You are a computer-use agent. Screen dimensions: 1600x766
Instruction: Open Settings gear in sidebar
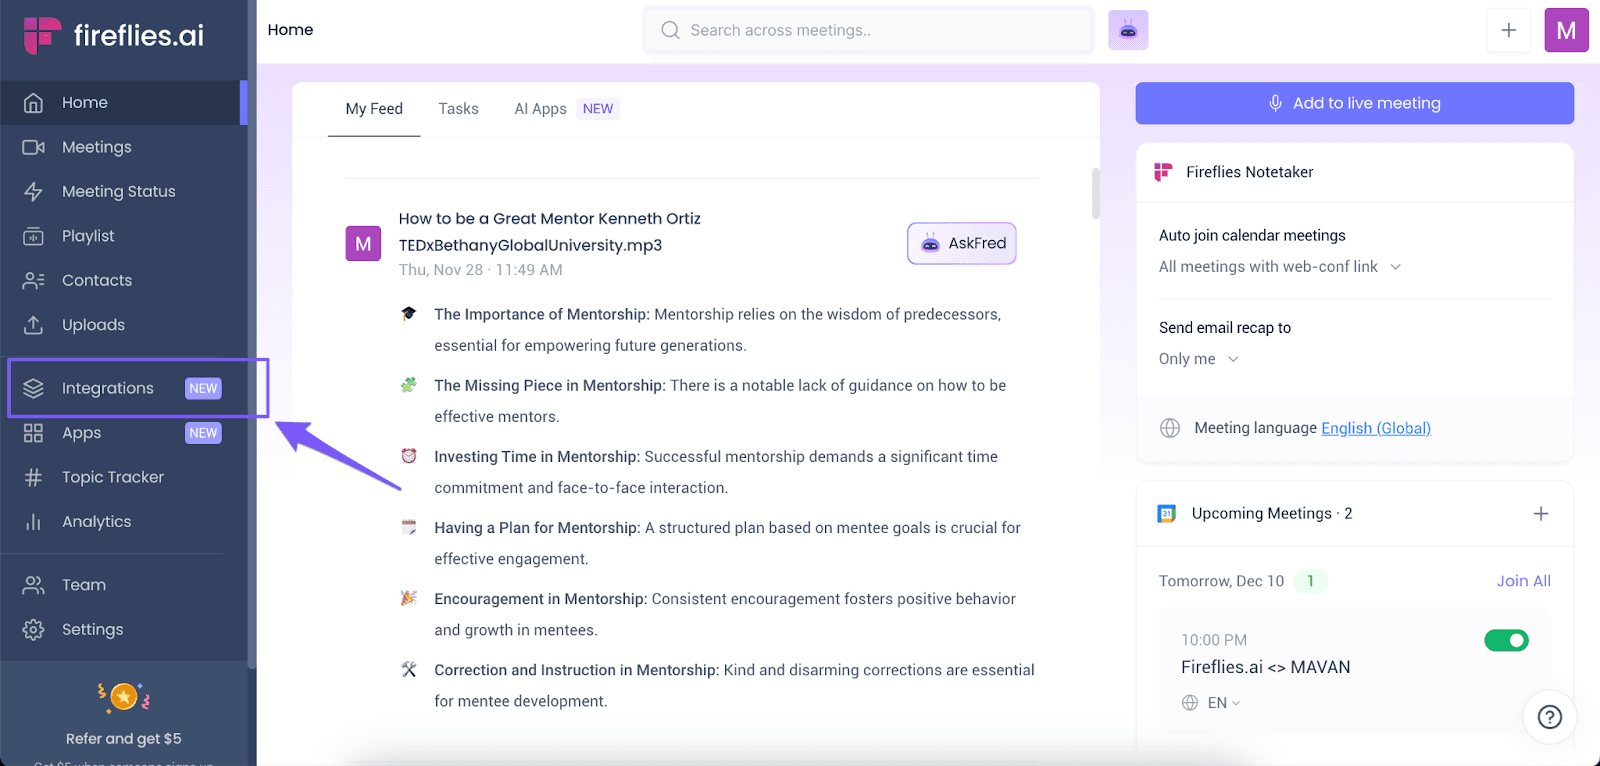[33, 629]
